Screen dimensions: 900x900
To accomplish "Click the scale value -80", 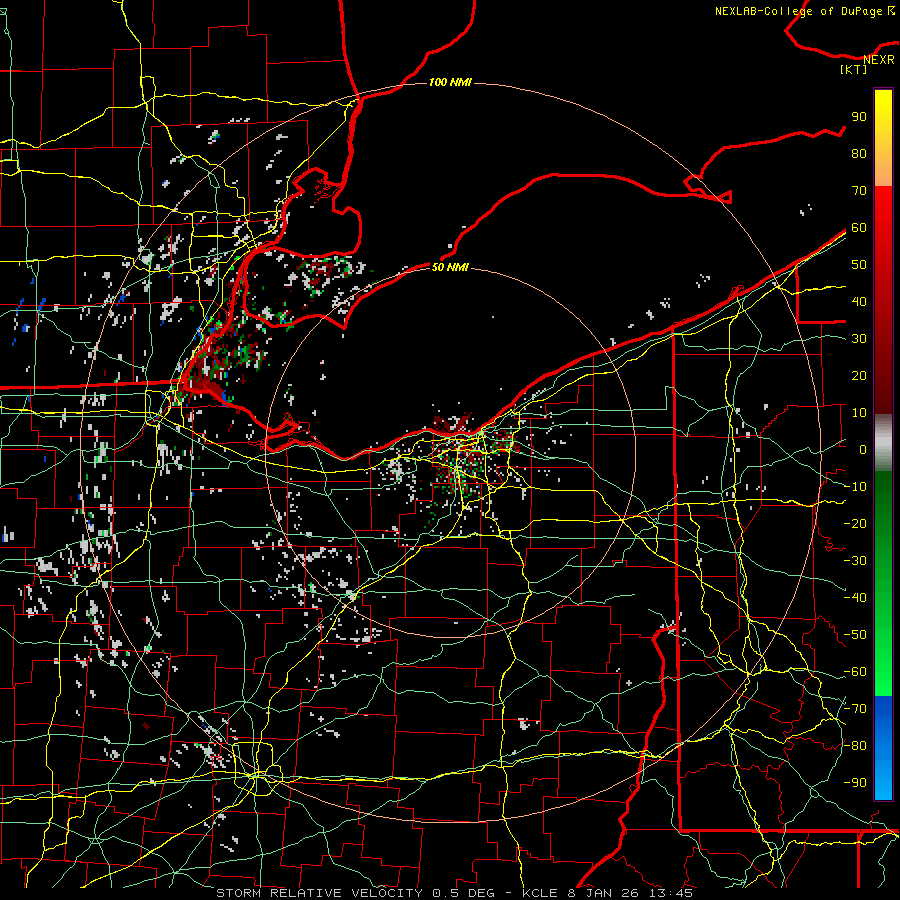I will click(x=855, y=746).
